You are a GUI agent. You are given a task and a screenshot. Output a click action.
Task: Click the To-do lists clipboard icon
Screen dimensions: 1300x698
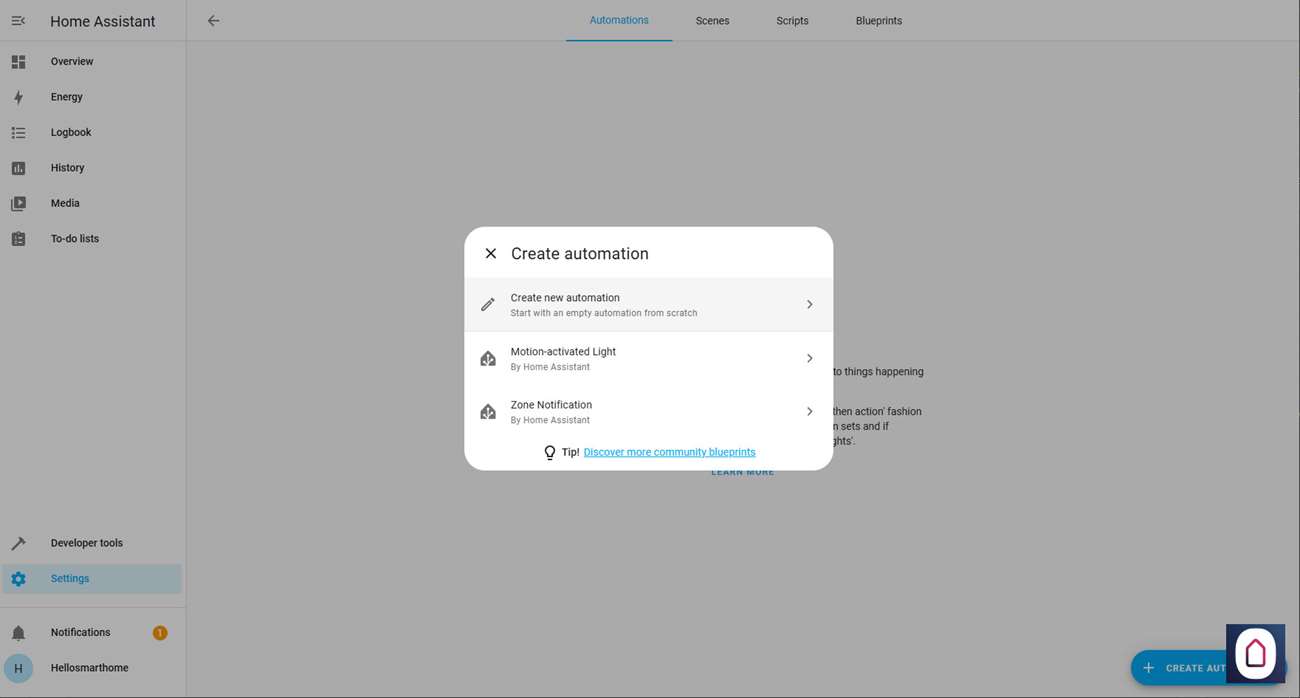tap(18, 239)
